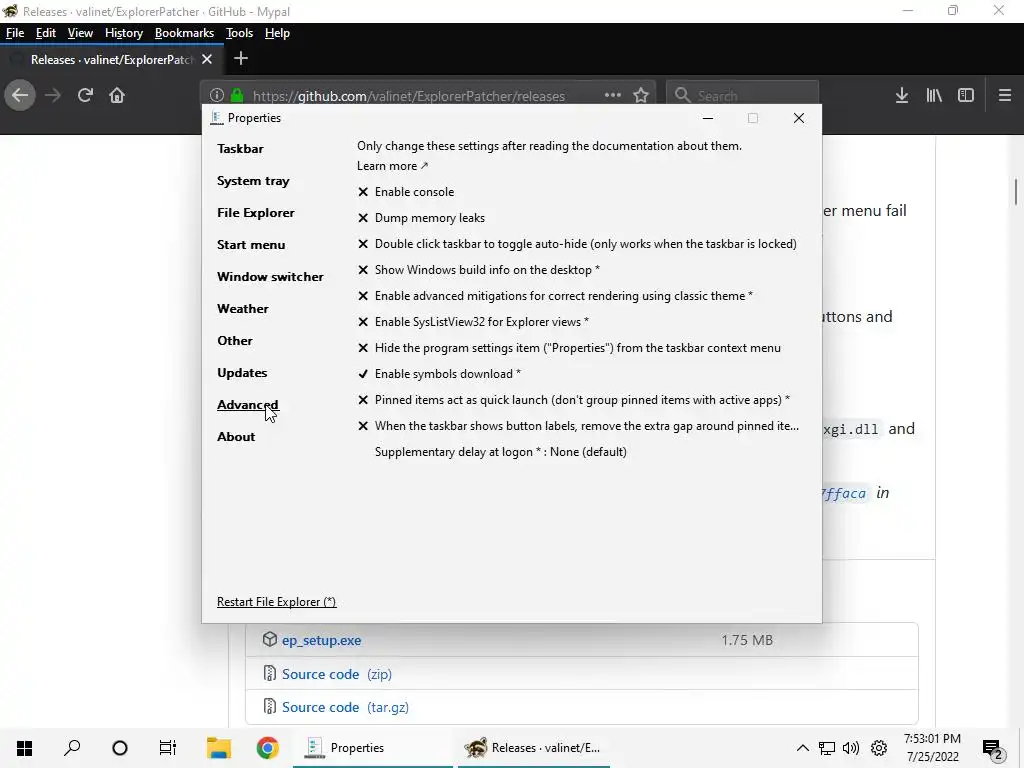This screenshot has width=1024, height=768.
Task: Enable SysListView32 for Explorer views
Action: (473, 322)
